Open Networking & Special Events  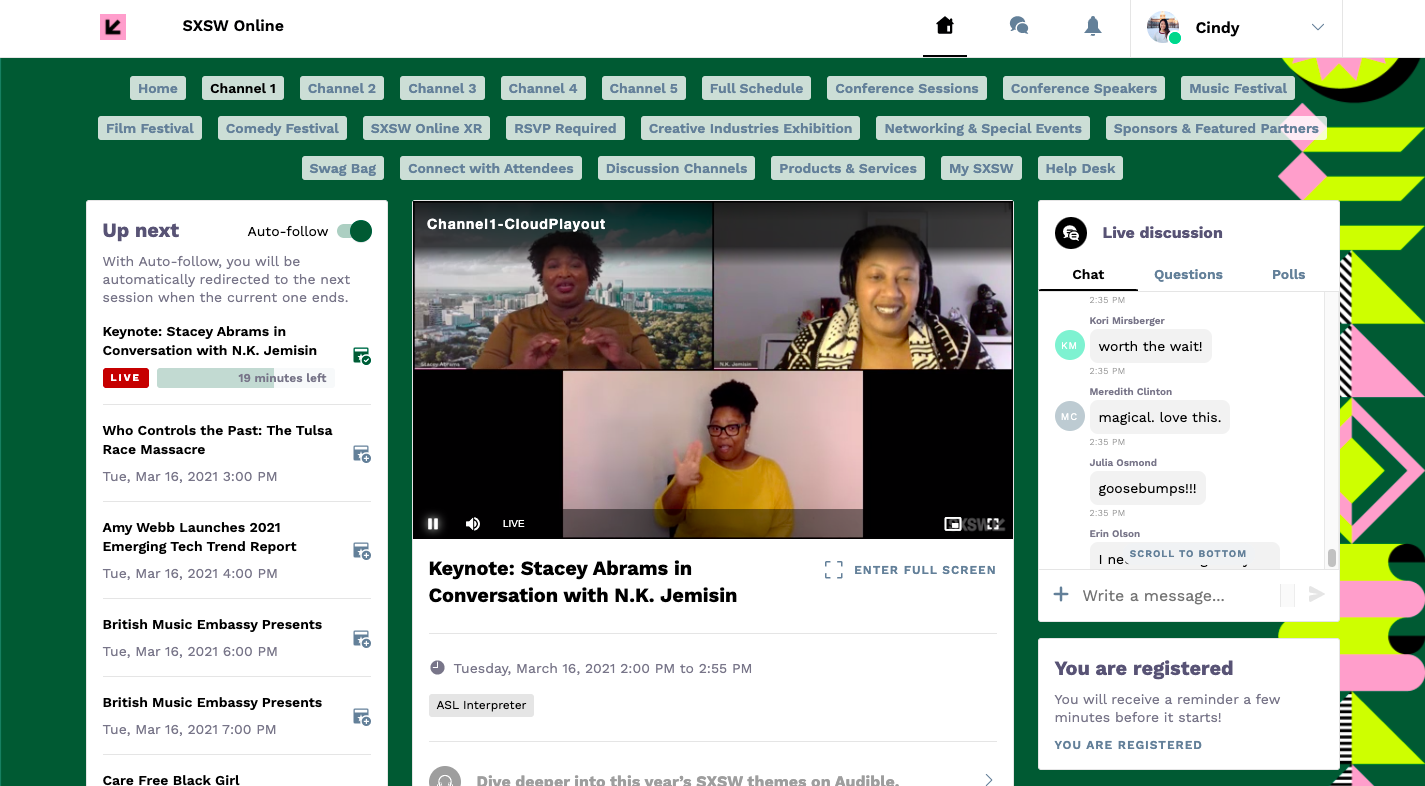tap(983, 128)
